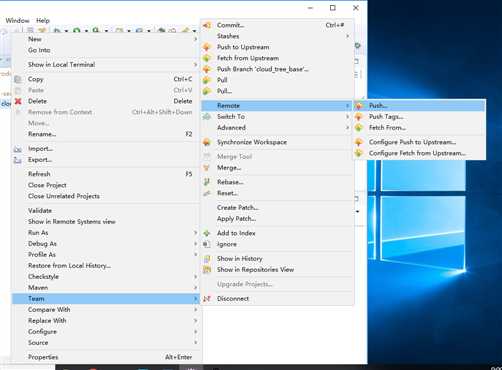502x370 pixels.
Task: Open the Advanced submenu
Action: click(276, 128)
